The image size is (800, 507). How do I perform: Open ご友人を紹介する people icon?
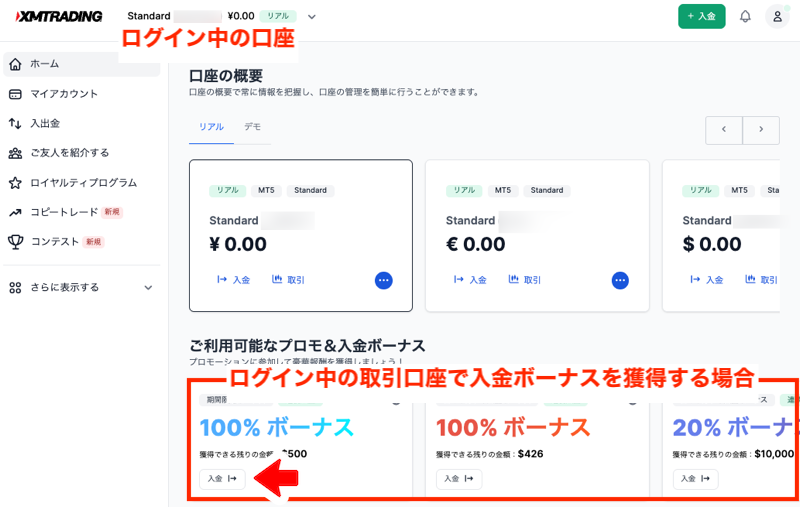(x=15, y=153)
